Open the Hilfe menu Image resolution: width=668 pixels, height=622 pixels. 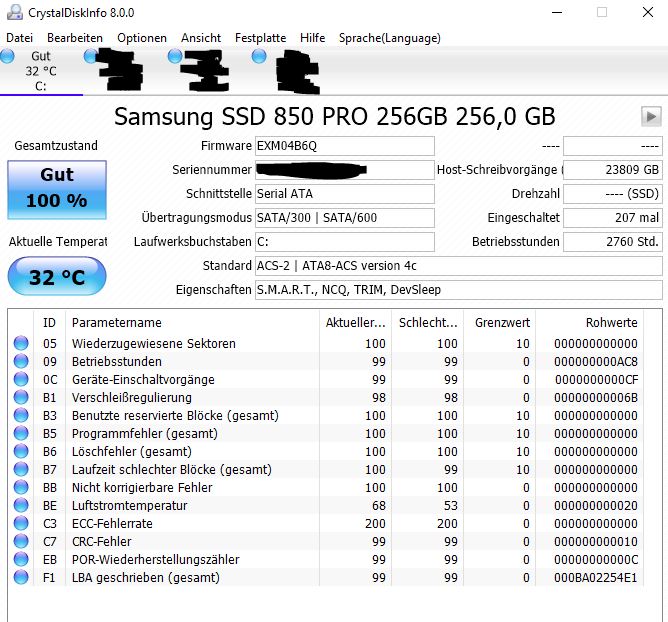[312, 38]
